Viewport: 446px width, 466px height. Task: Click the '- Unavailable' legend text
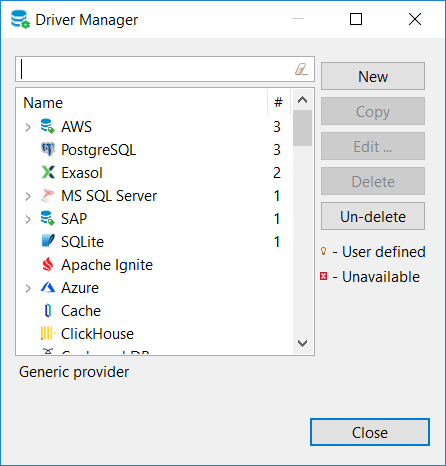[x=376, y=277]
